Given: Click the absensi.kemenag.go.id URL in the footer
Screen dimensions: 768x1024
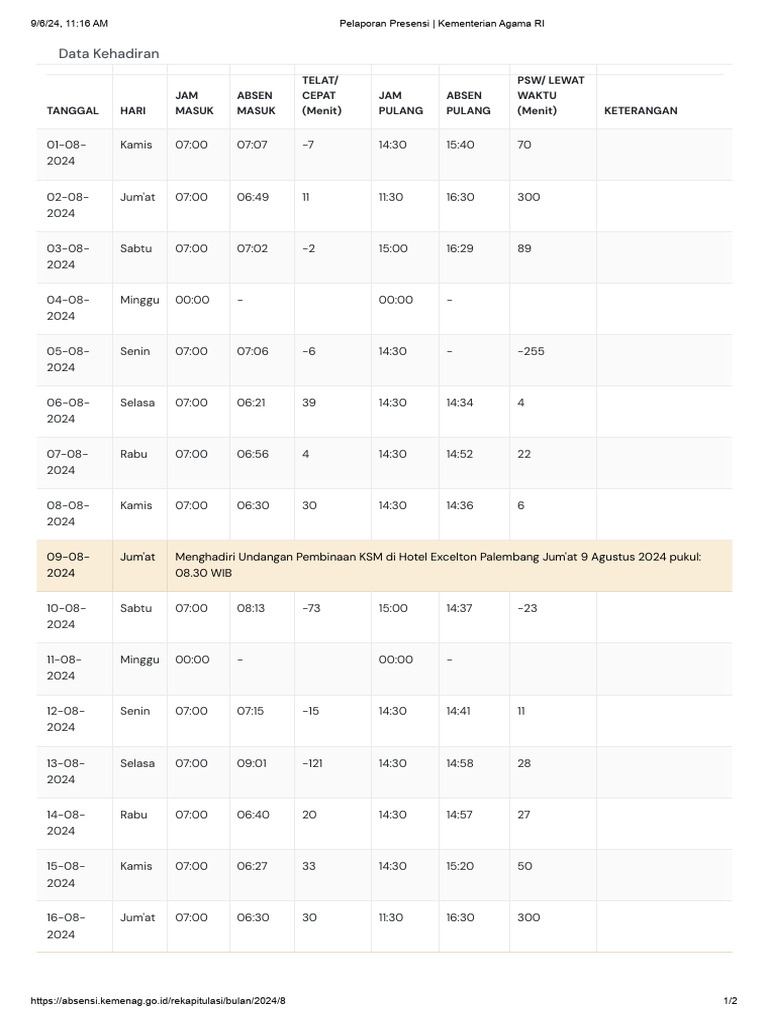Looking at the screenshot, I should point(164,1001).
